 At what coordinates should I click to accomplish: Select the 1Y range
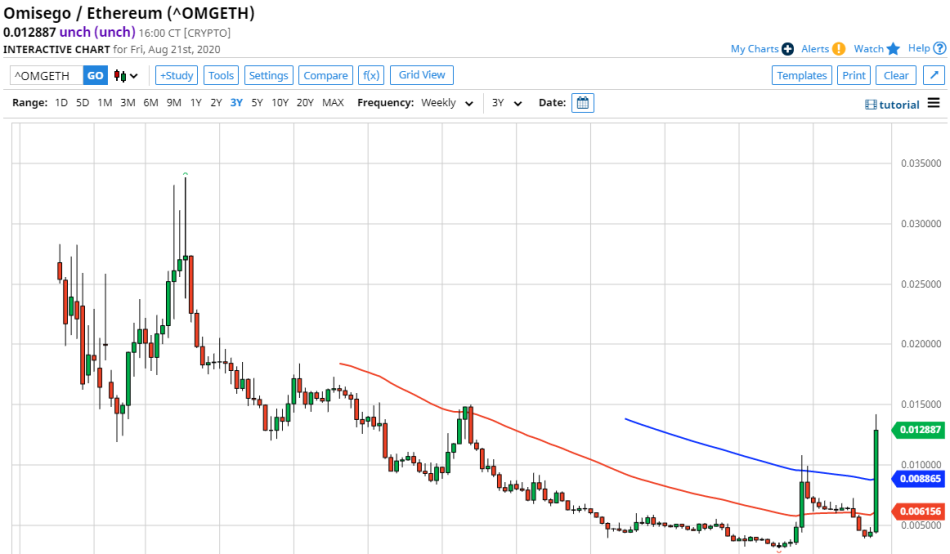click(x=196, y=103)
